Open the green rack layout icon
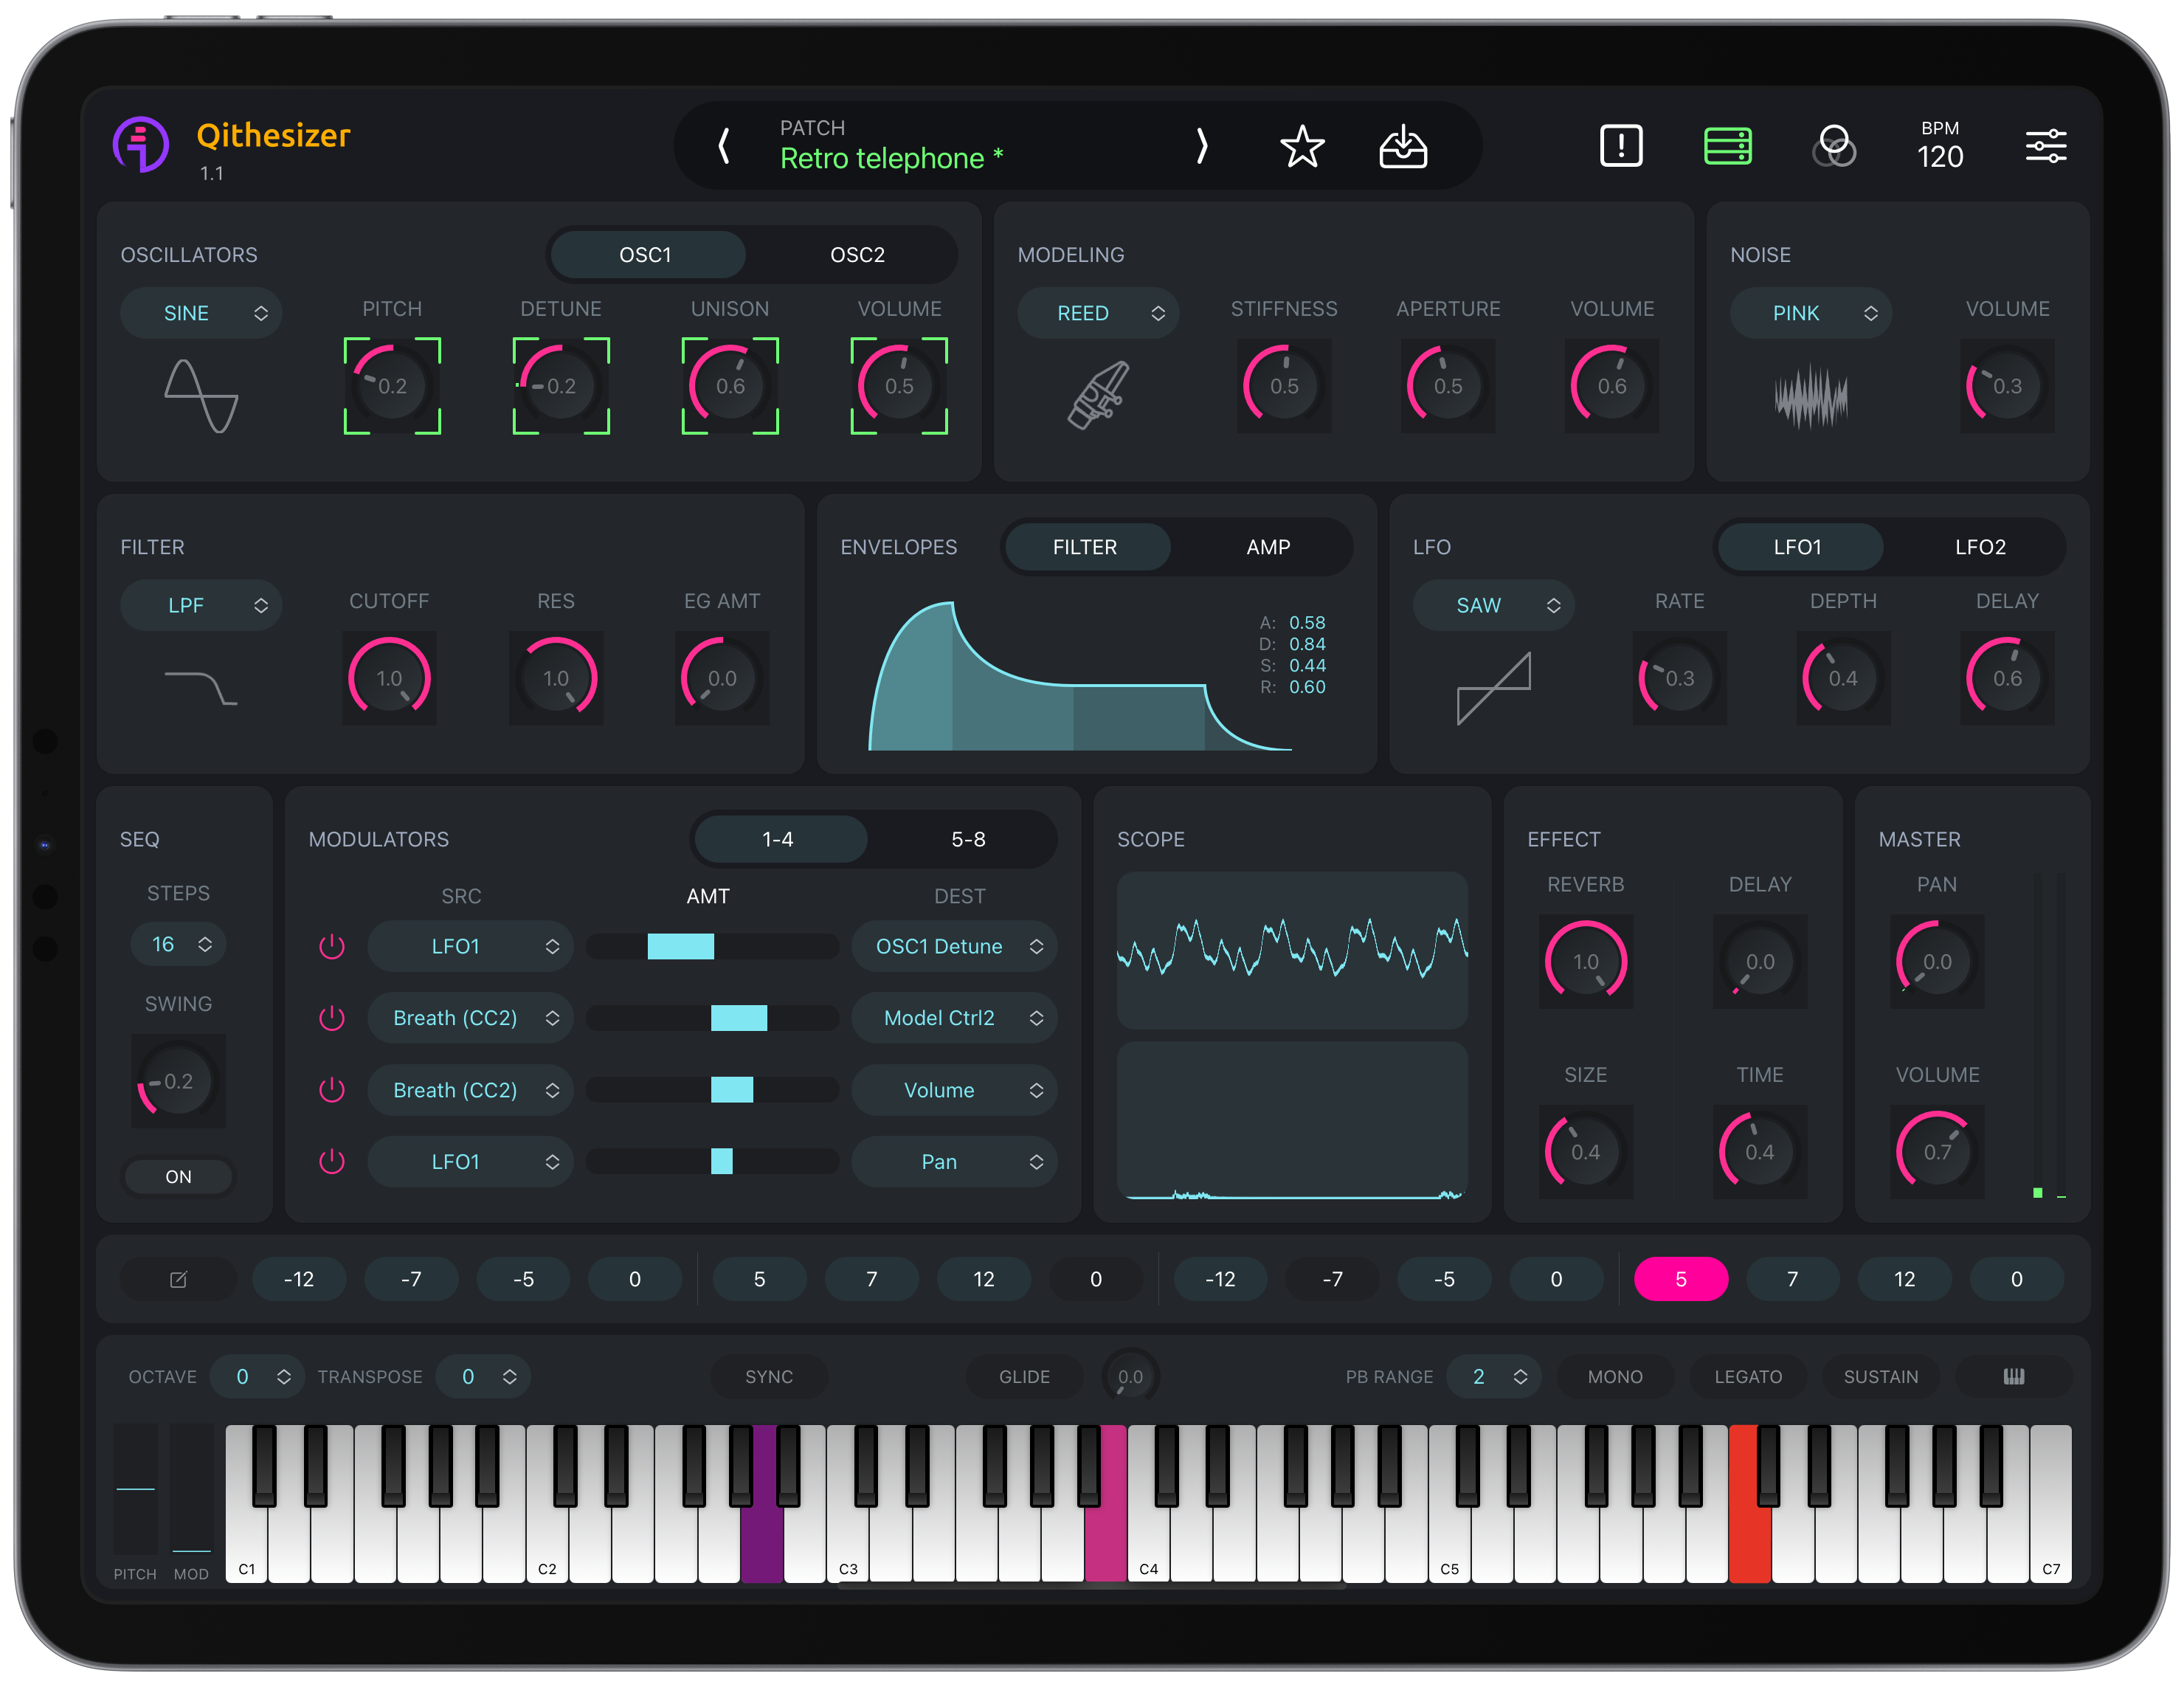The height and width of the screenshot is (1690, 2184). click(x=1727, y=146)
